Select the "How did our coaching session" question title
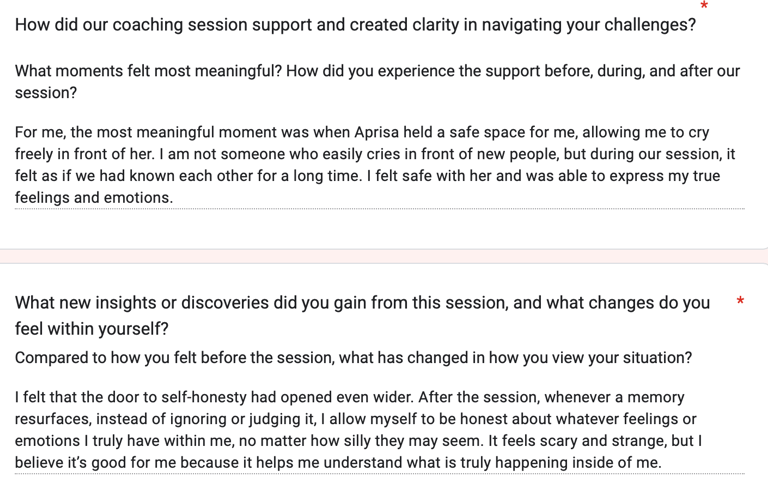This screenshot has height=495, width=768. click(x=355, y=24)
